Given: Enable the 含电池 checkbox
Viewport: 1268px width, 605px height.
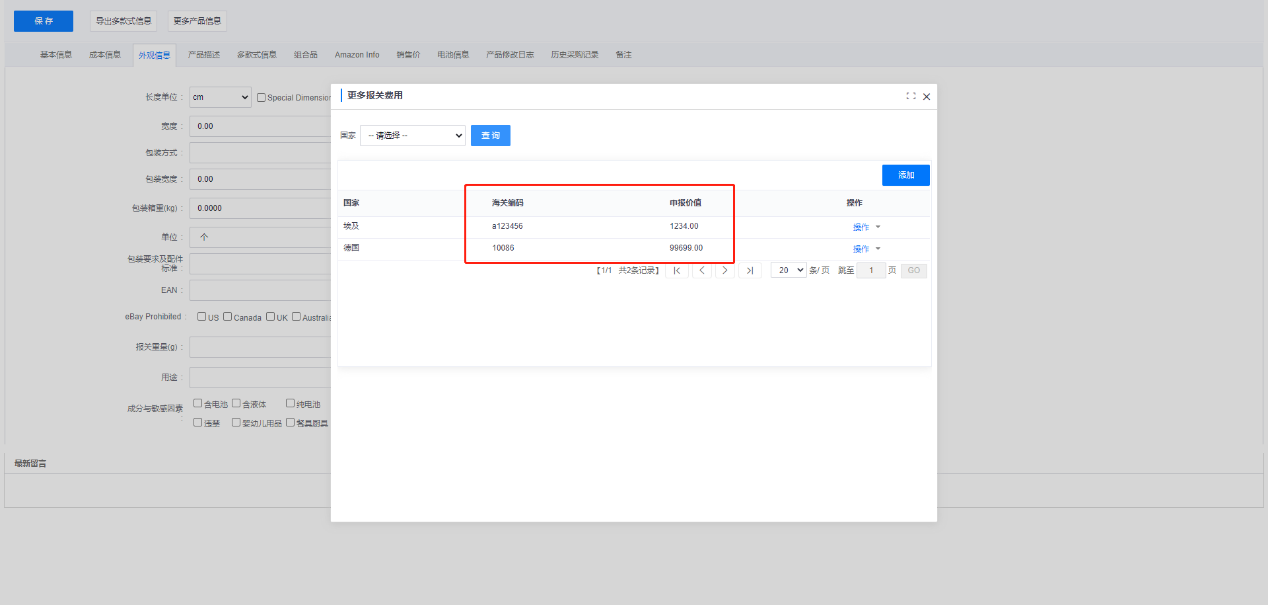Looking at the screenshot, I should click(198, 404).
